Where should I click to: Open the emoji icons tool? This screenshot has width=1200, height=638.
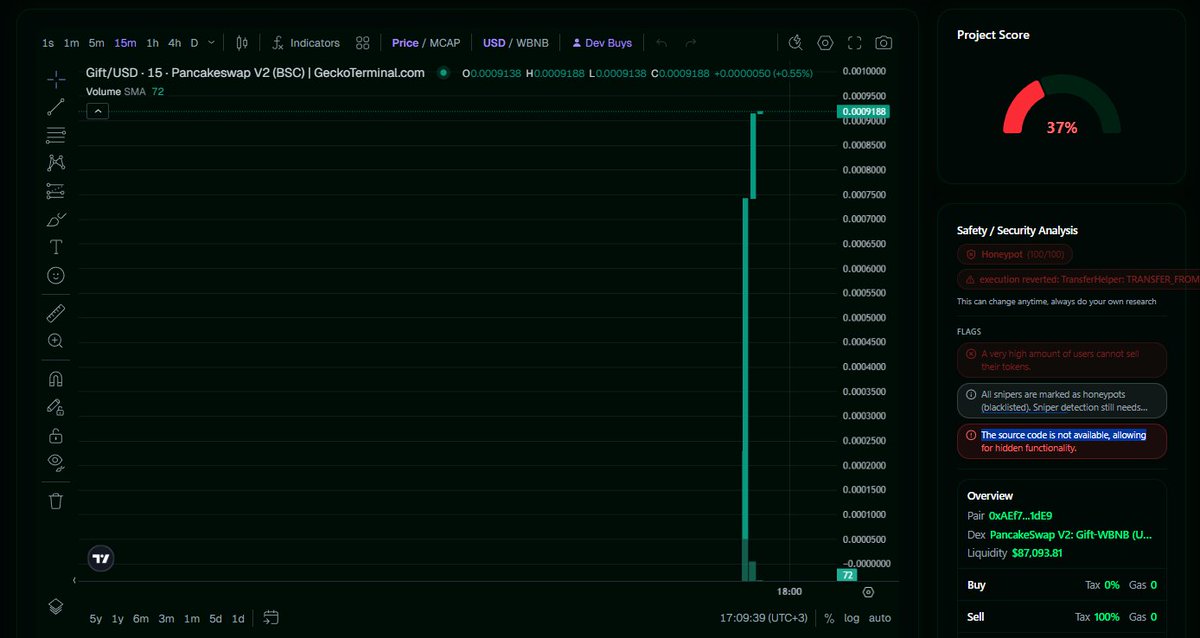(x=56, y=275)
